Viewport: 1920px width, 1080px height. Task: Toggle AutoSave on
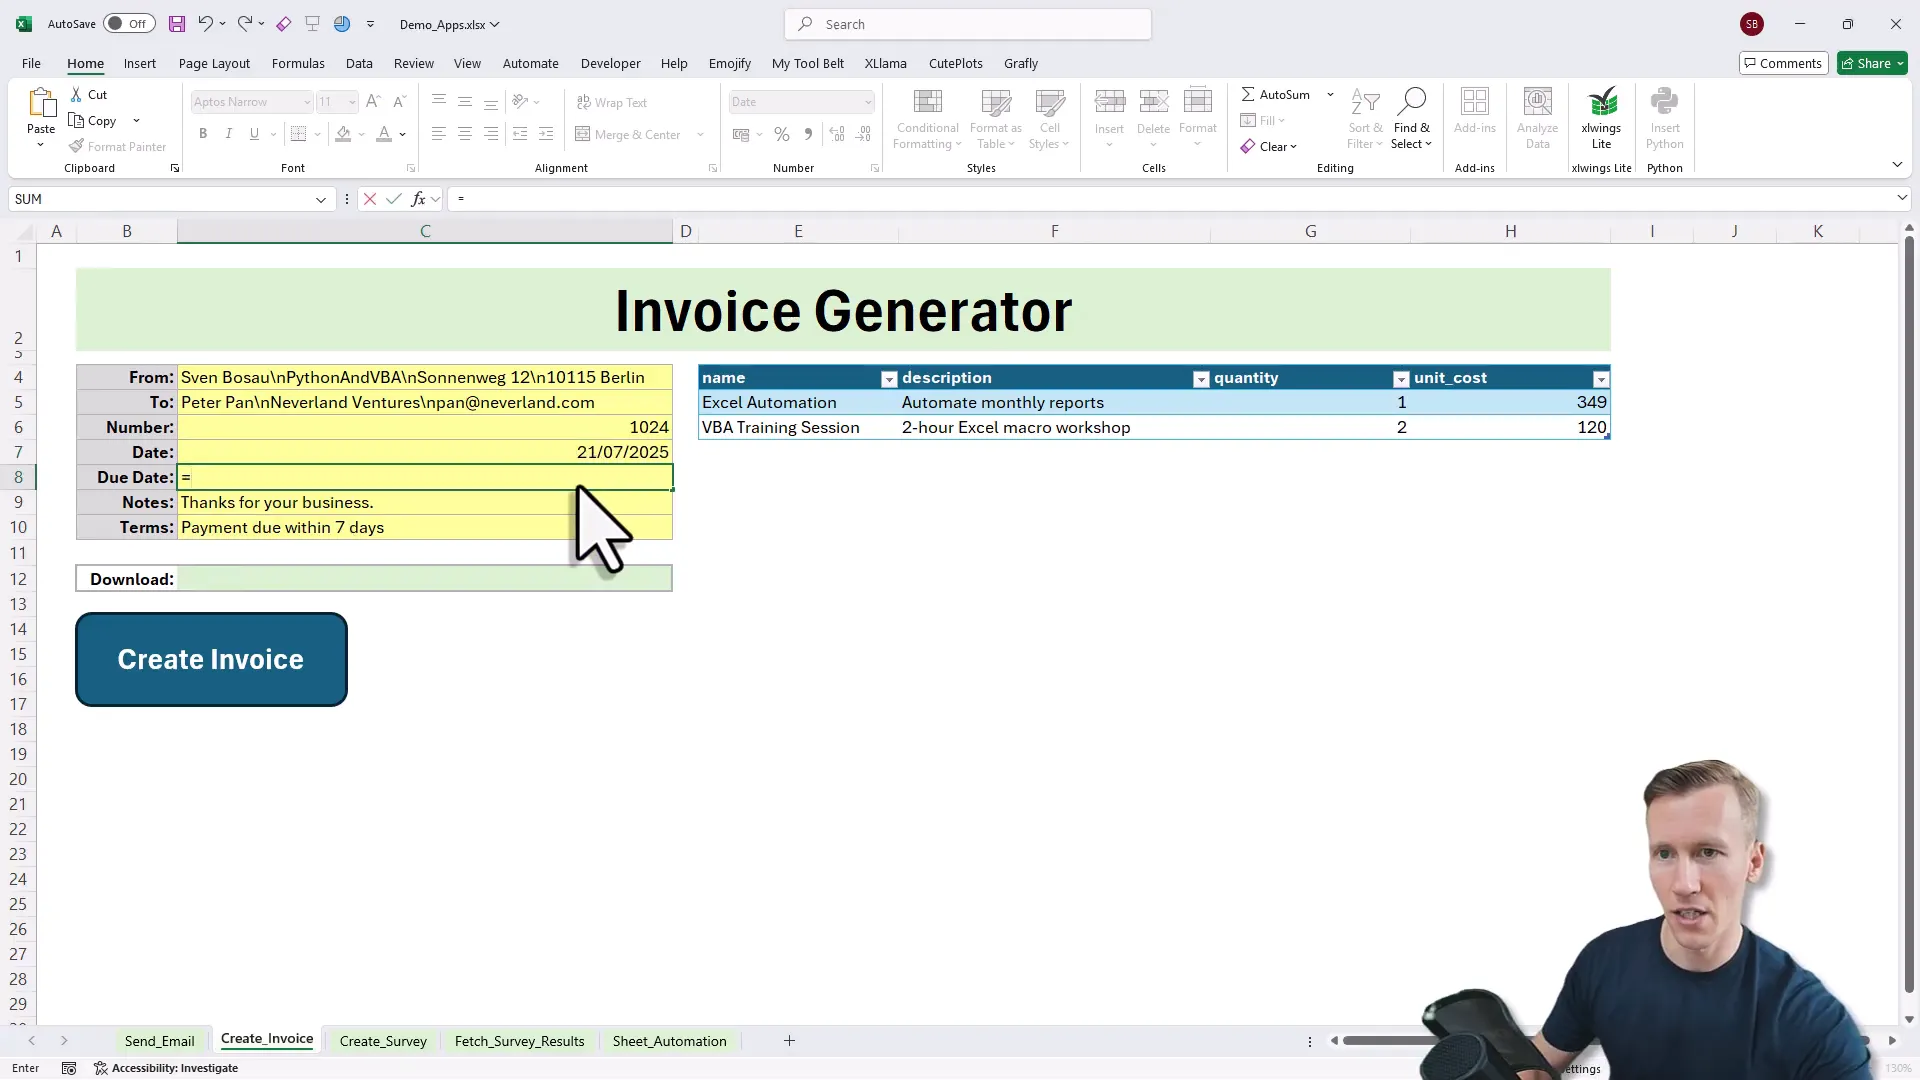pyautogui.click(x=128, y=23)
